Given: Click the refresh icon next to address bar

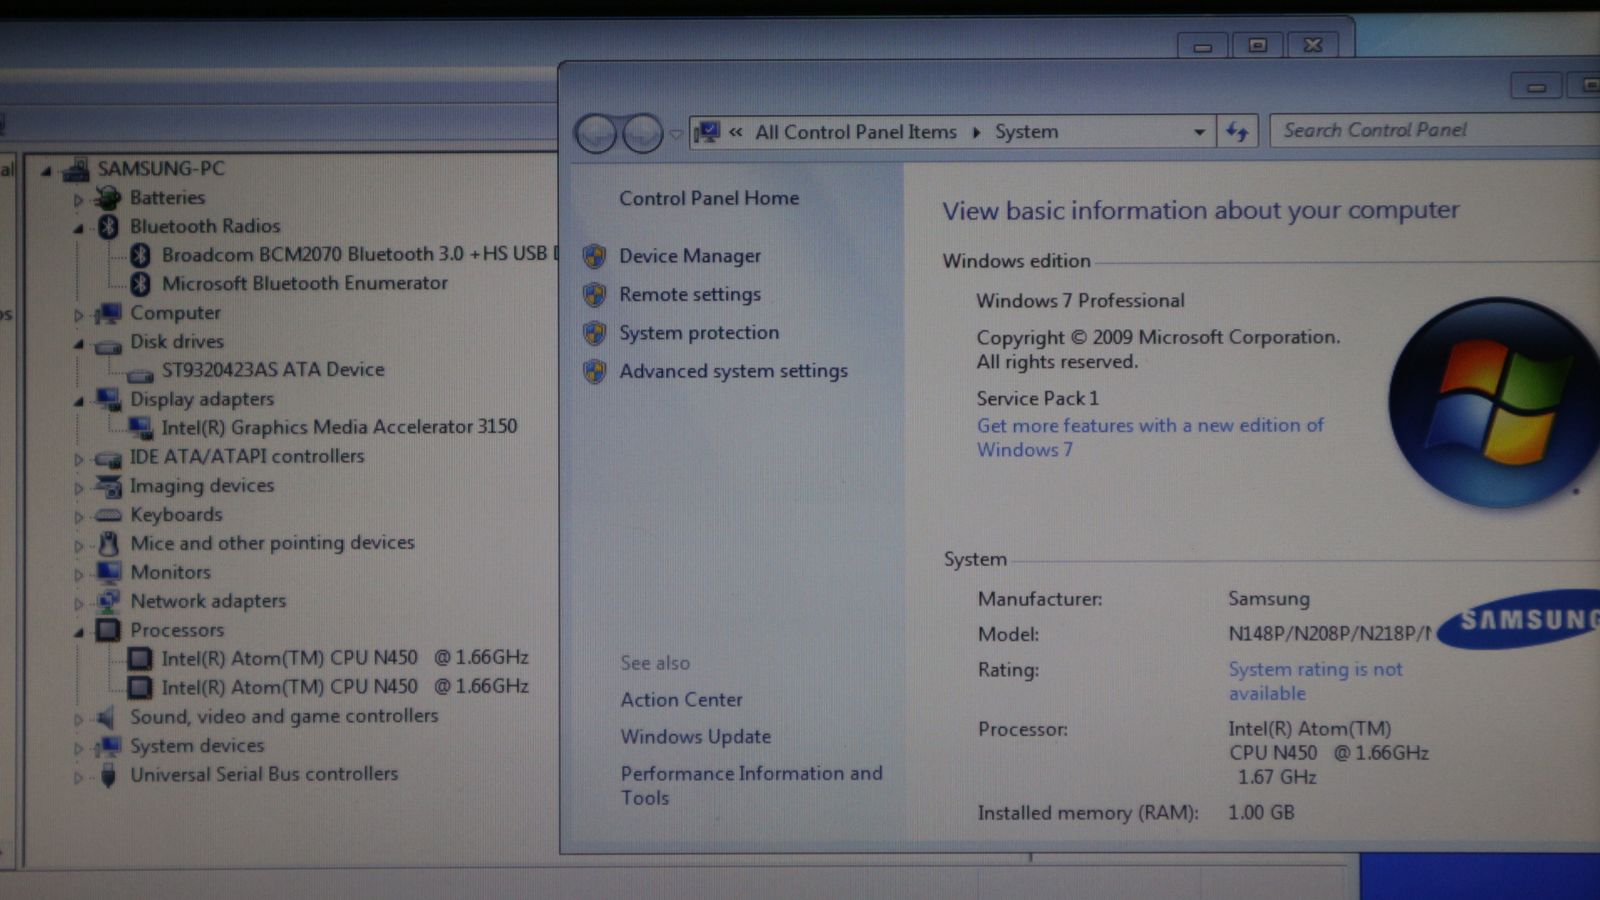Looking at the screenshot, I should click(1237, 132).
